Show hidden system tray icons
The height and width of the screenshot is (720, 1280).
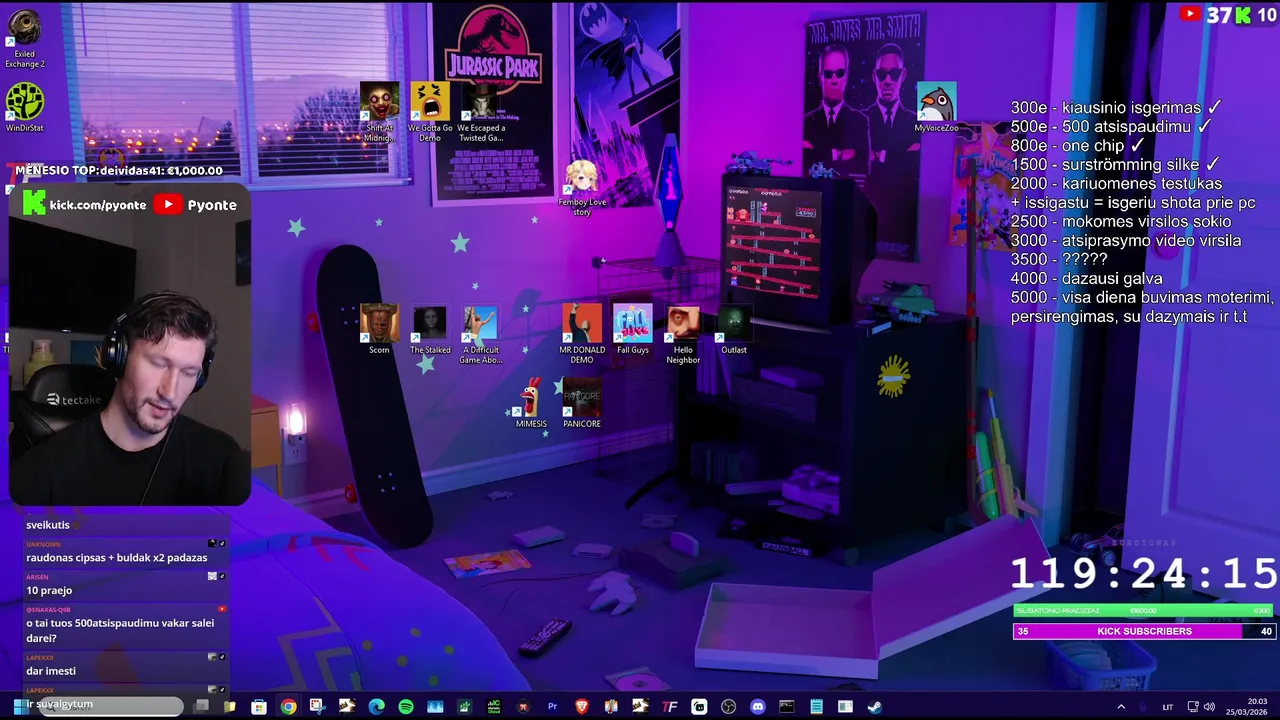1121,707
